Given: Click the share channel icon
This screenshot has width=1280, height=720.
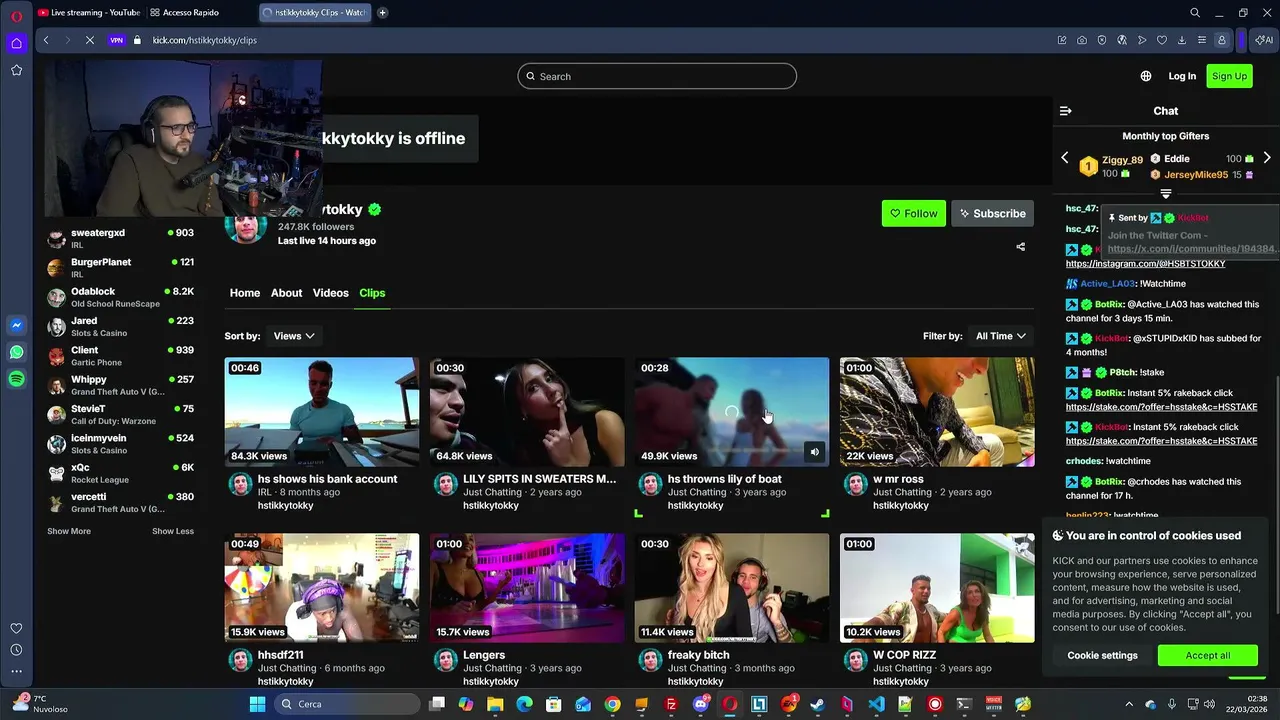Looking at the screenshot, I should click(1021, 247).
